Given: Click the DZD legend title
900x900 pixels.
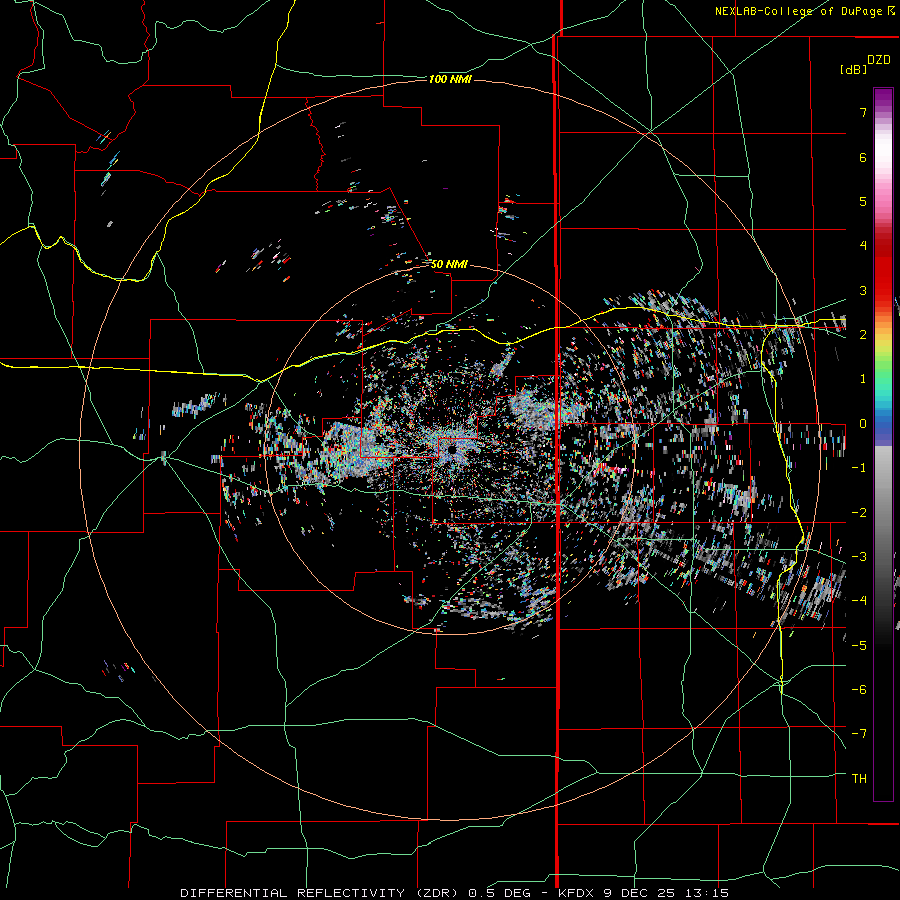Looking at the screenshot, I should pyautogui.click(x=879, y=60).
